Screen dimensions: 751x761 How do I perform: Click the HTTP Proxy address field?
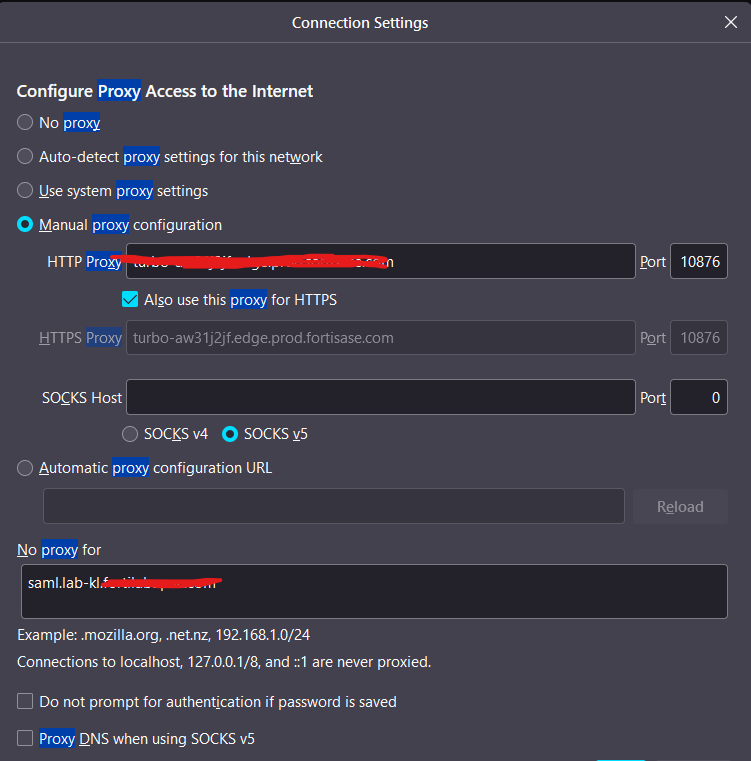(x=380, y=262)
